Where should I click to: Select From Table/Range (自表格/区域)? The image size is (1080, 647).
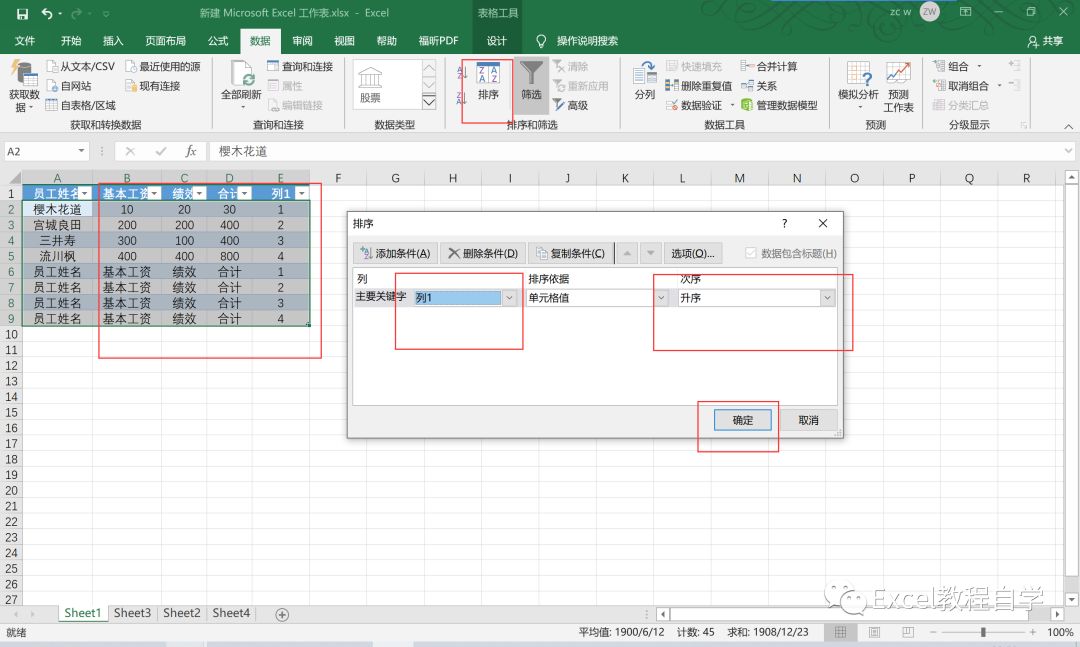[81, 105]
